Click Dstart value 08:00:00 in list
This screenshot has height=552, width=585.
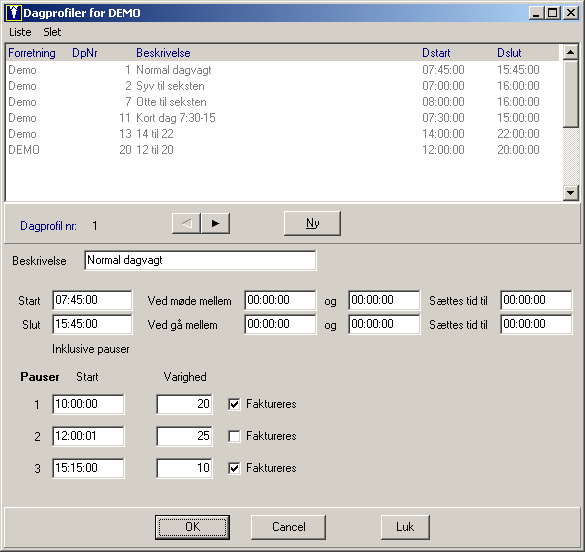tap(443, 102)
